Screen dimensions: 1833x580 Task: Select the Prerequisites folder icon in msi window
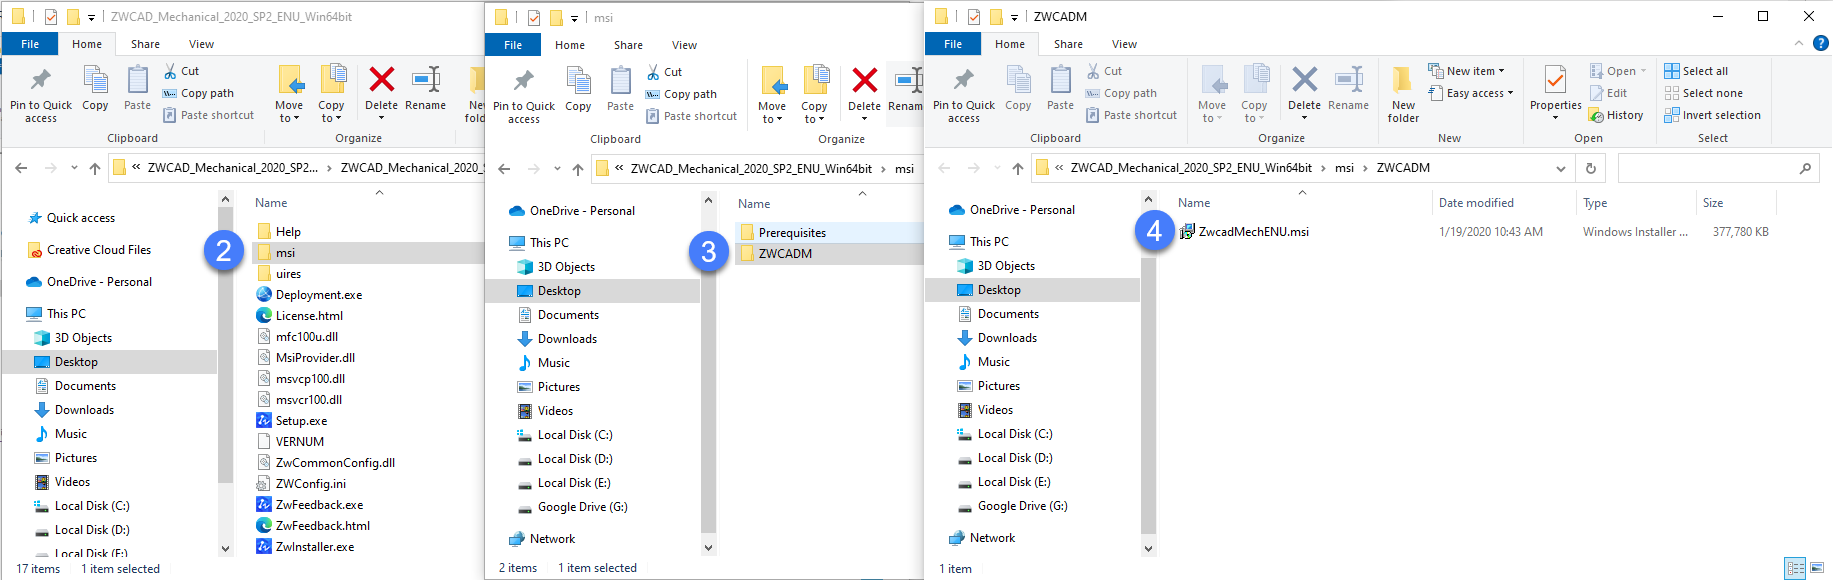747,233
